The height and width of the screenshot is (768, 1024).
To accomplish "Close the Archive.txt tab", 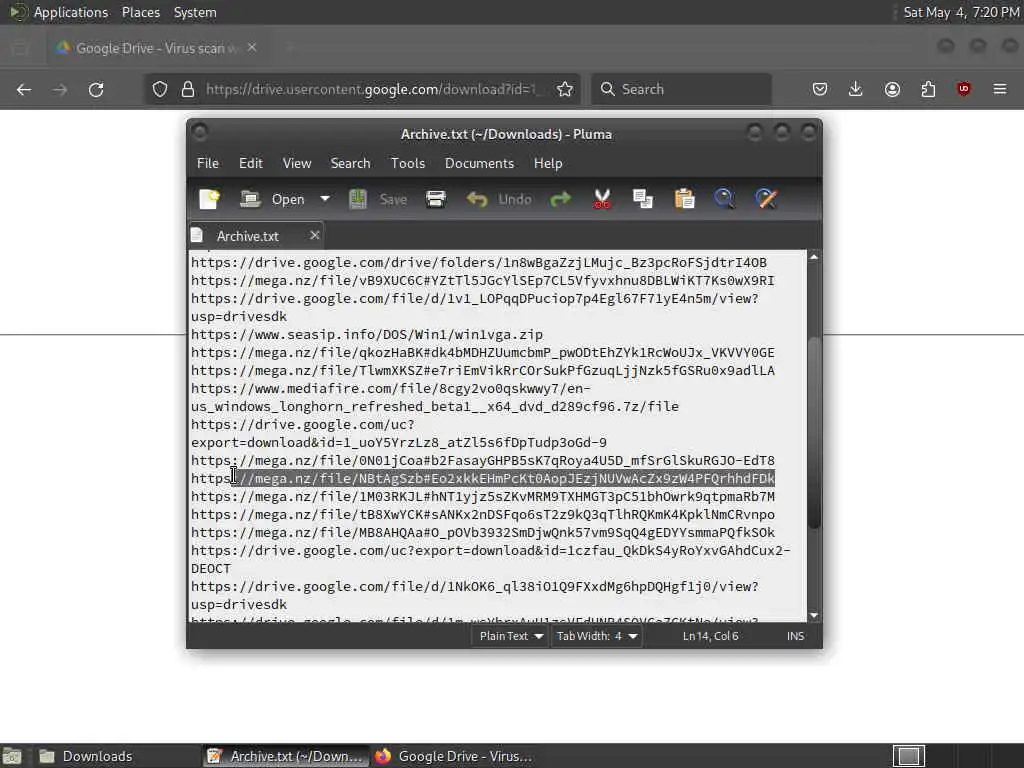I will tap(315, 235).
